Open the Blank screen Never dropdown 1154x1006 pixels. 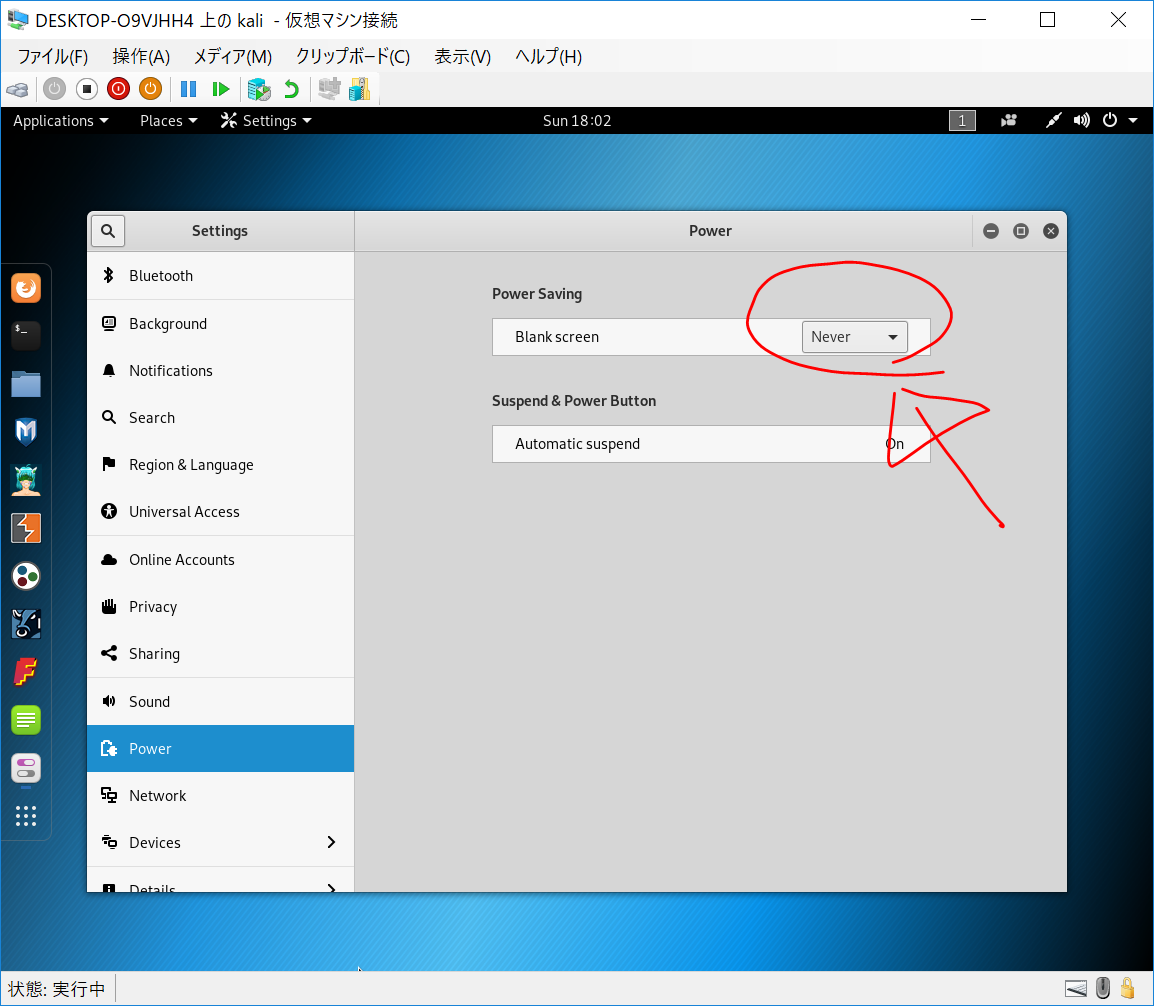pos(854,337)
